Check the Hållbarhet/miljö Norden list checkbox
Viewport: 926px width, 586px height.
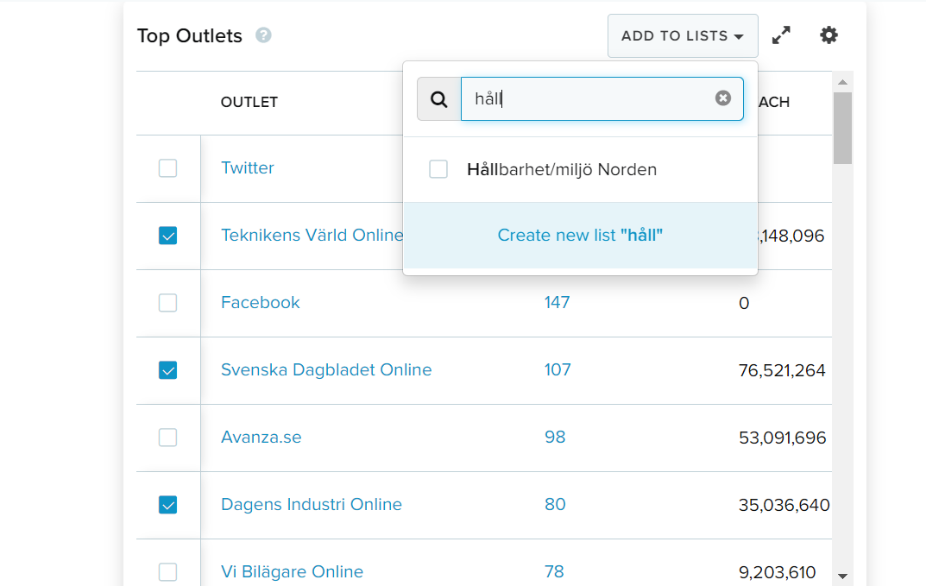click(x=438, y=170)
